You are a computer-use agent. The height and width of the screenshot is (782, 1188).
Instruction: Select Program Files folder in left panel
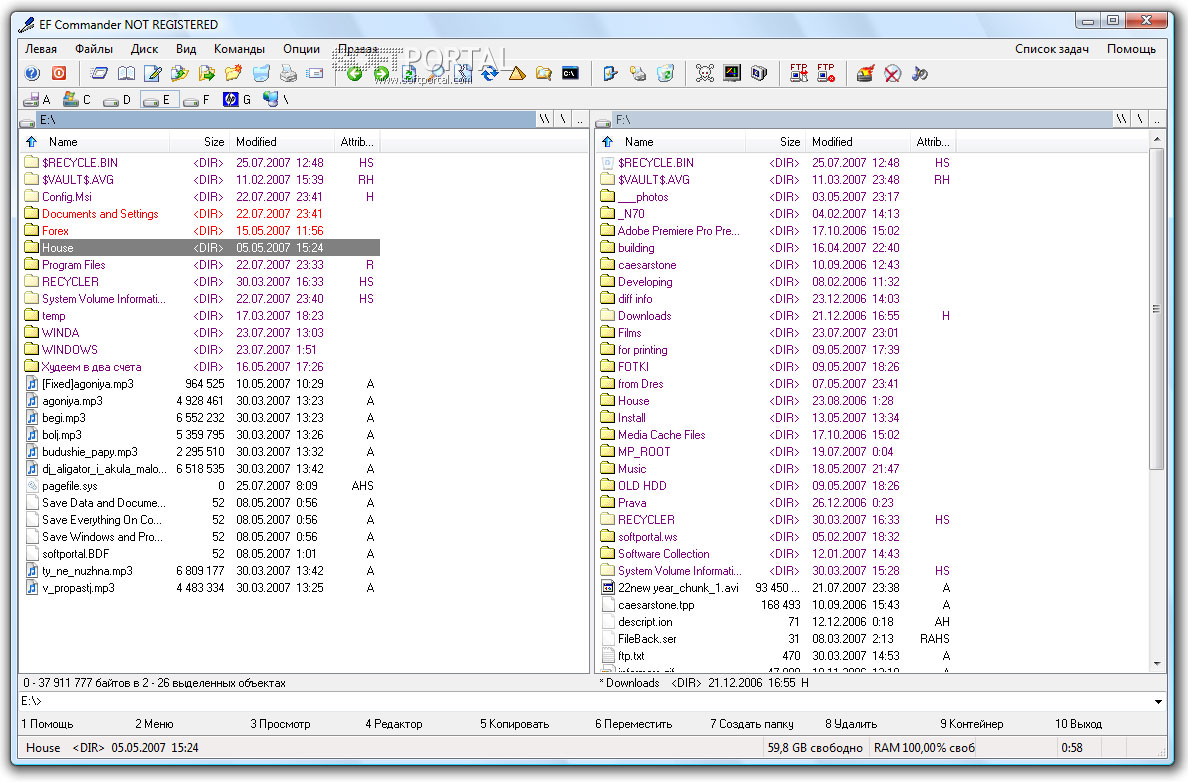73,264
